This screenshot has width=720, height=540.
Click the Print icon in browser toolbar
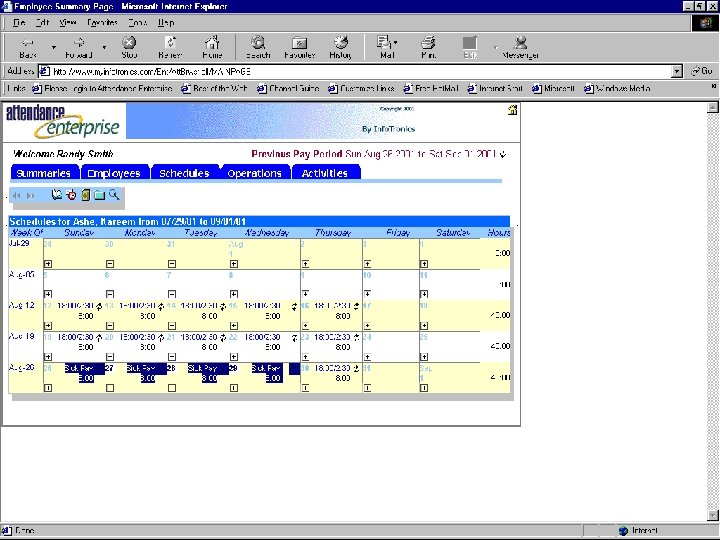pyautogui.click(x=428, y=47)
